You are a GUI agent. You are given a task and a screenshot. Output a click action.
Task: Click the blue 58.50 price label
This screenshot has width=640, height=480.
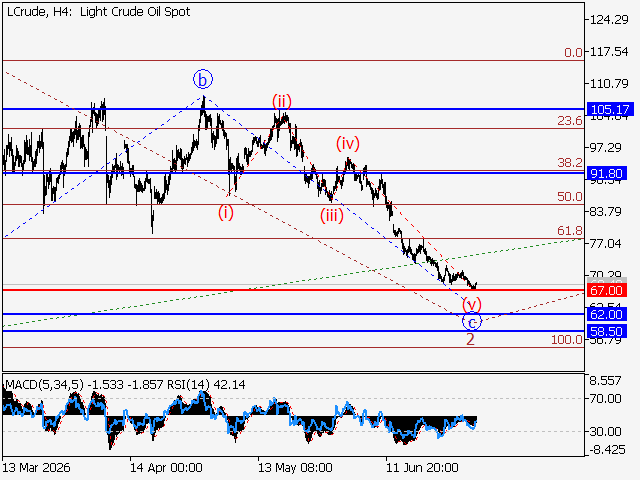click(607, 331)
